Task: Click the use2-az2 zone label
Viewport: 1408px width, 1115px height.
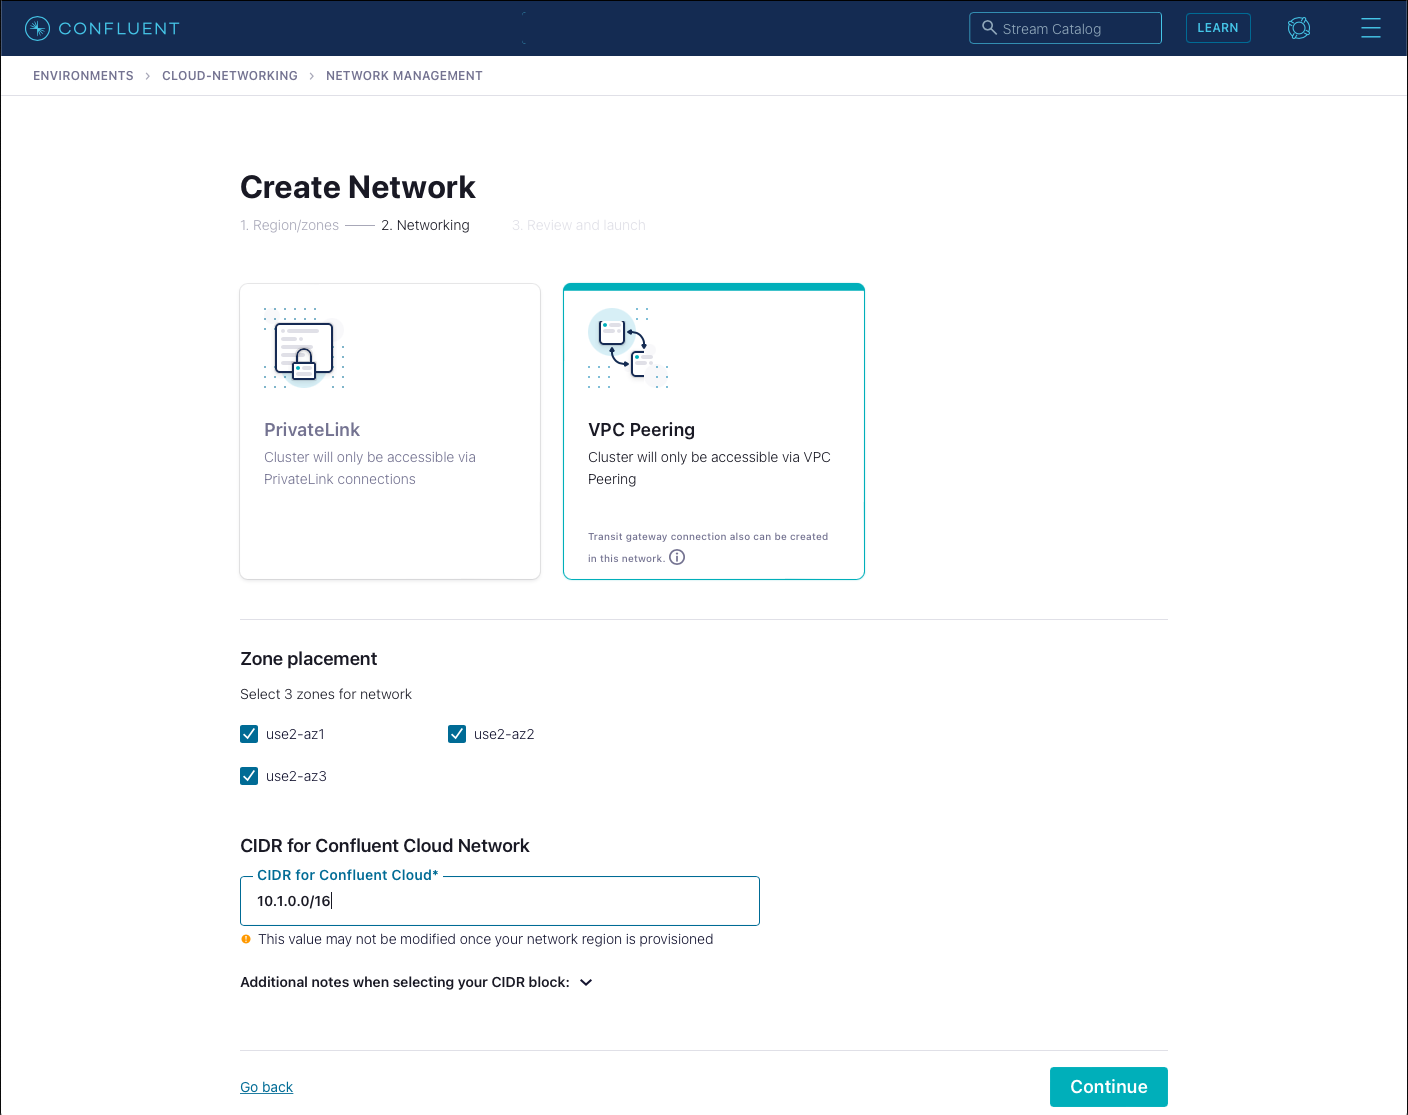Action: [x=504, y=734]
